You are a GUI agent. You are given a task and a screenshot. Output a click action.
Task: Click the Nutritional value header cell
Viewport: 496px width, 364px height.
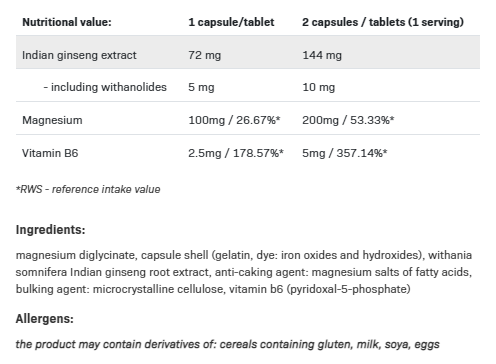pos(67,22)
